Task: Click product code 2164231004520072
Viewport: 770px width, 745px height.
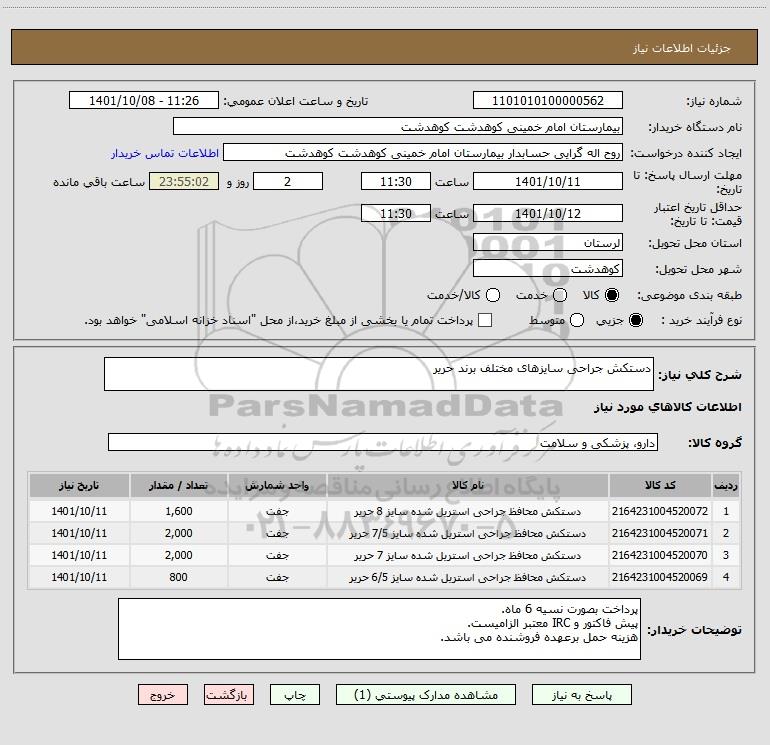Action: point(660,511)
